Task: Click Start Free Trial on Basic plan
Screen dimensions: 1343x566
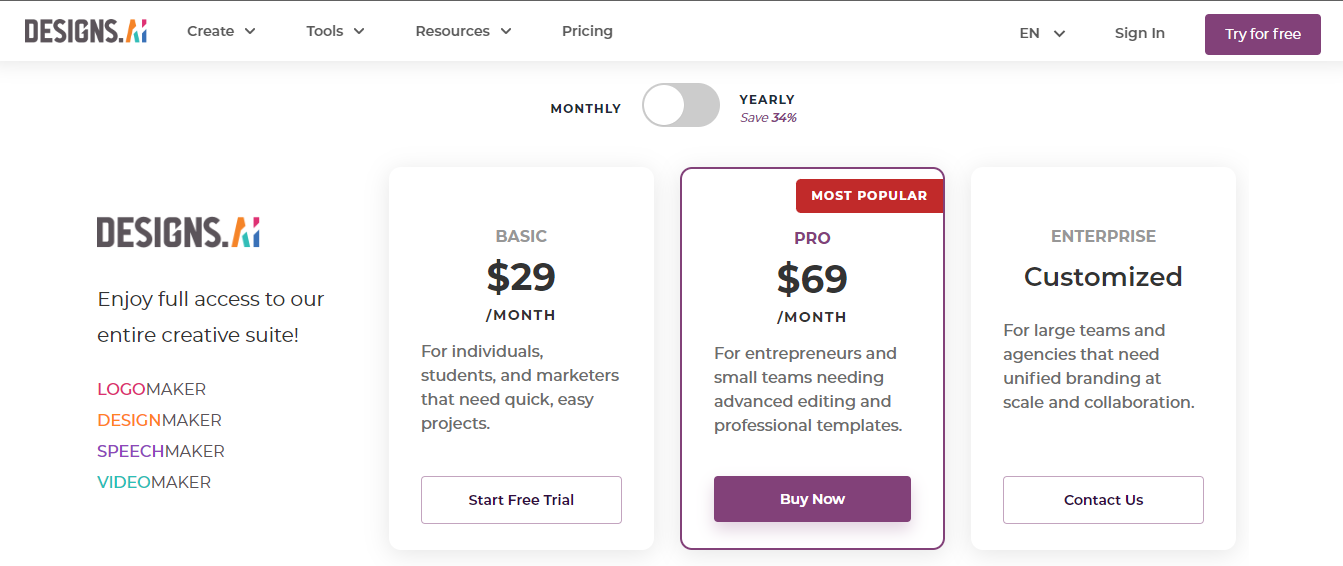Action: [521, 500]
